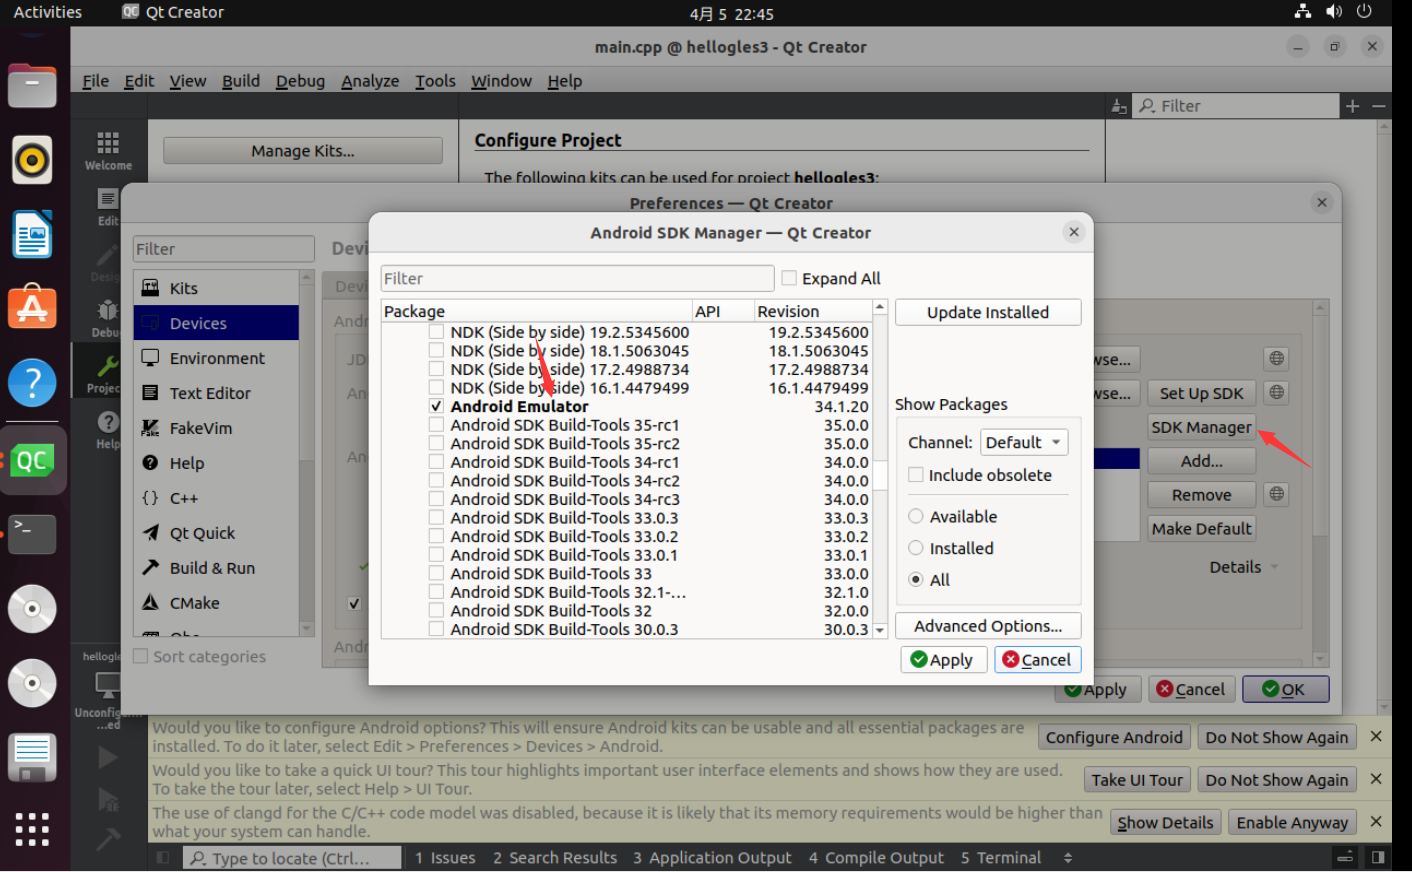Check NDK (Side by side) 19.2.5345600
The height and width of the screenshot is (872, 1412).
pos(436,331)
